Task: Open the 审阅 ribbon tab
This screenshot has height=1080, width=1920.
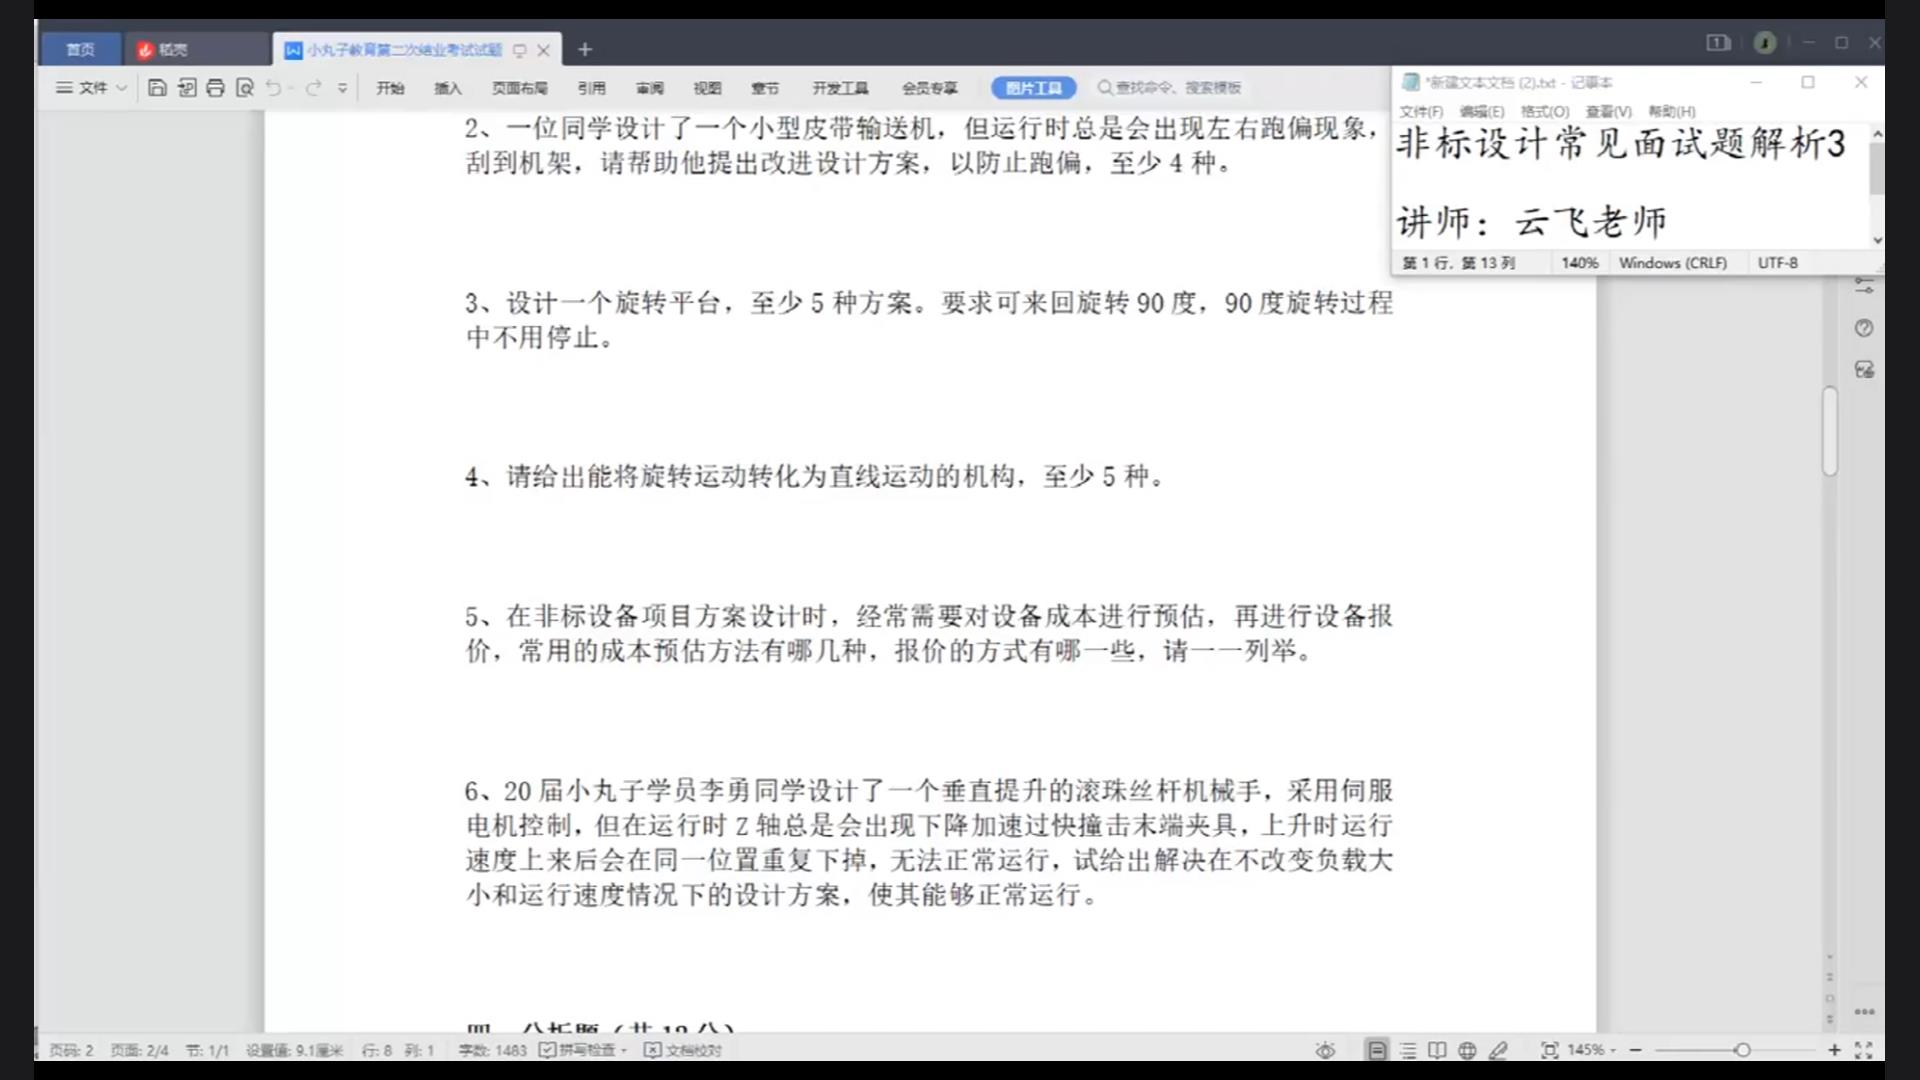Action: [650, 88]
